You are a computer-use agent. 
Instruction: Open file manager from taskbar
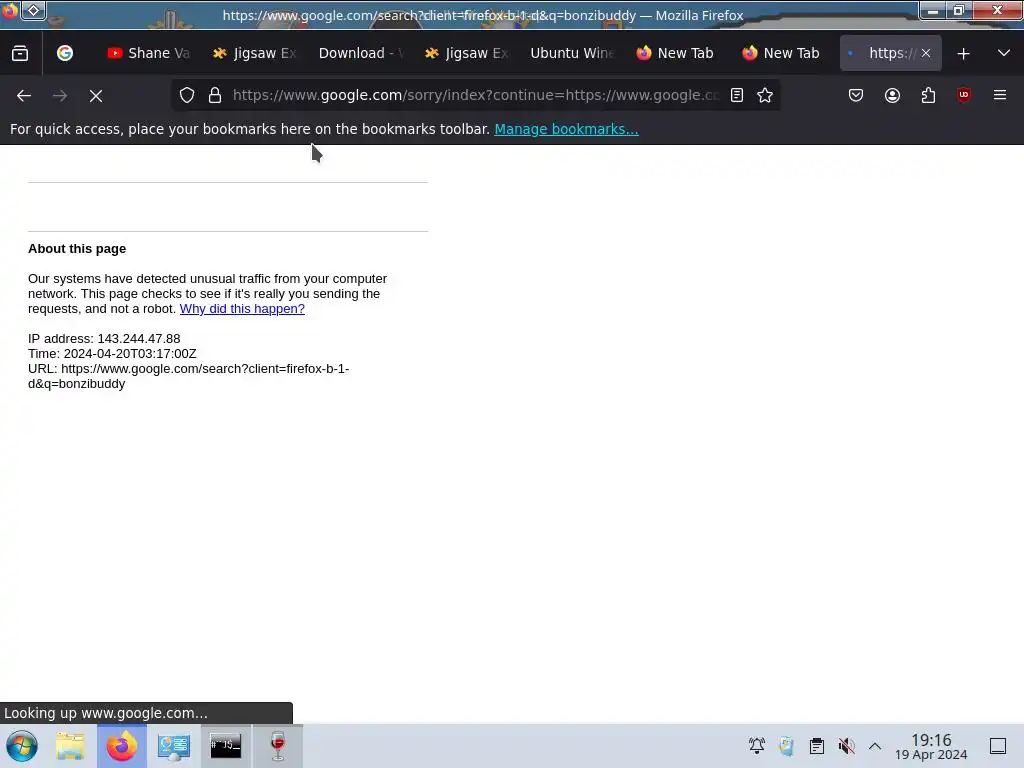coord(70,746)
